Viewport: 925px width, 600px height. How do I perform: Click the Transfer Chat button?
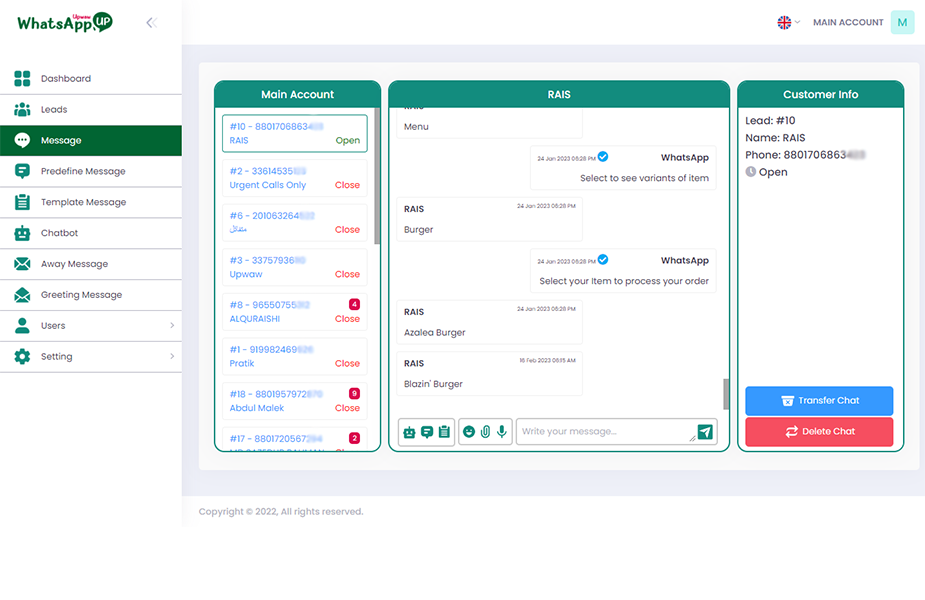pos(819,401)
